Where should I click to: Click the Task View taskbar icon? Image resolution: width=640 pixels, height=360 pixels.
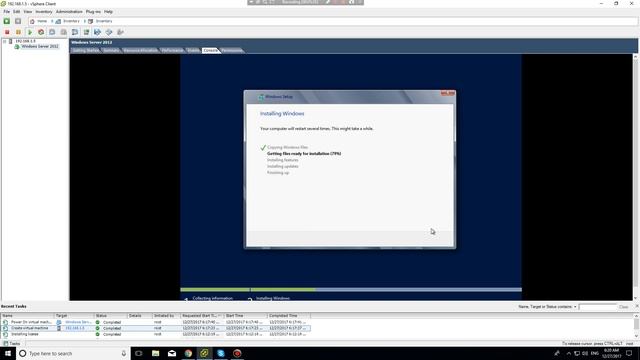(139, 353)
